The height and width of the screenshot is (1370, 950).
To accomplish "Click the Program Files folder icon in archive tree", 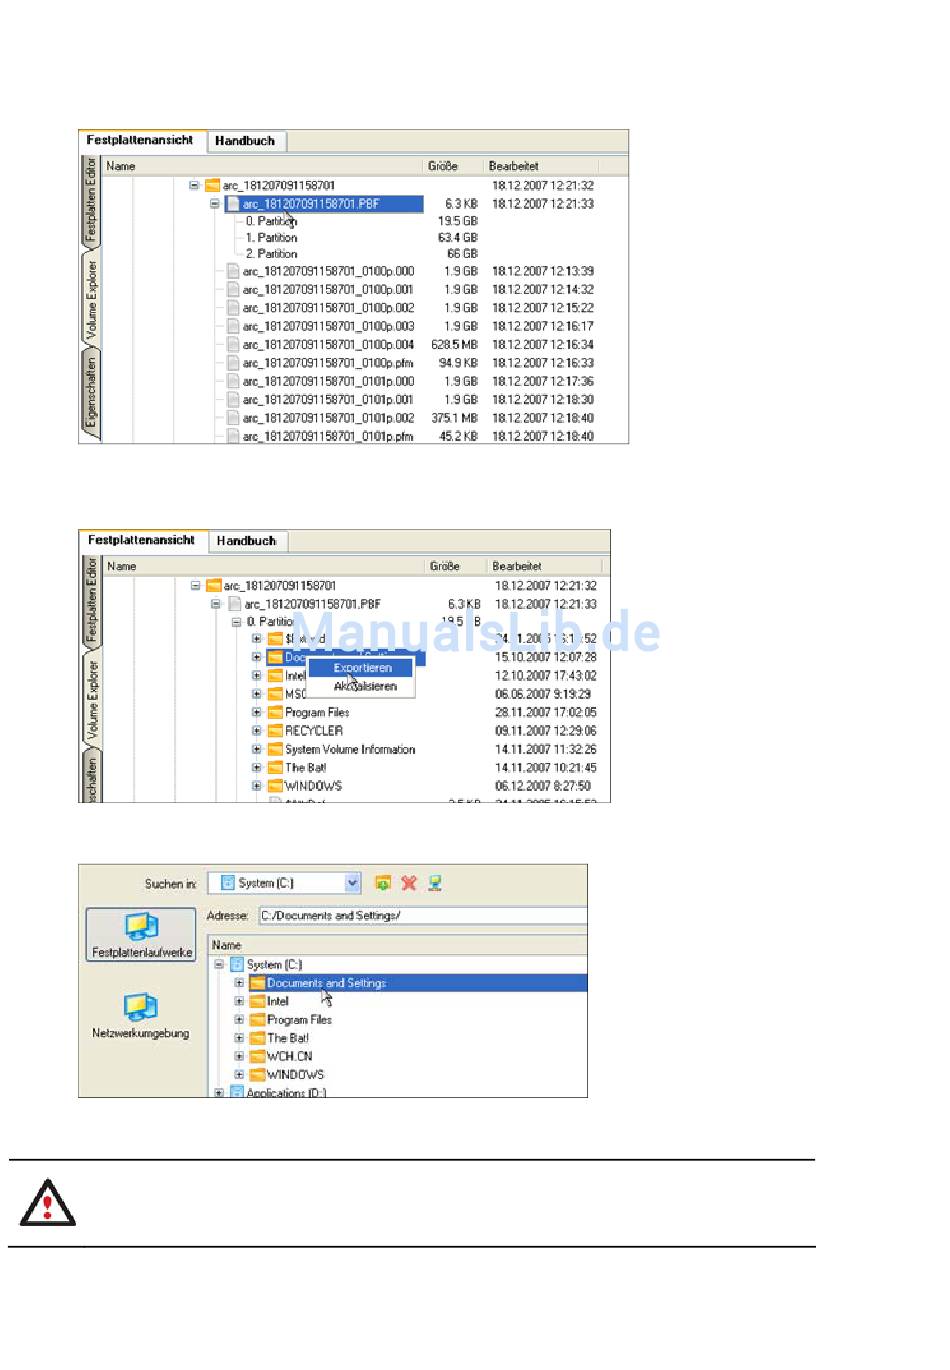I will (x=275, y=712).
